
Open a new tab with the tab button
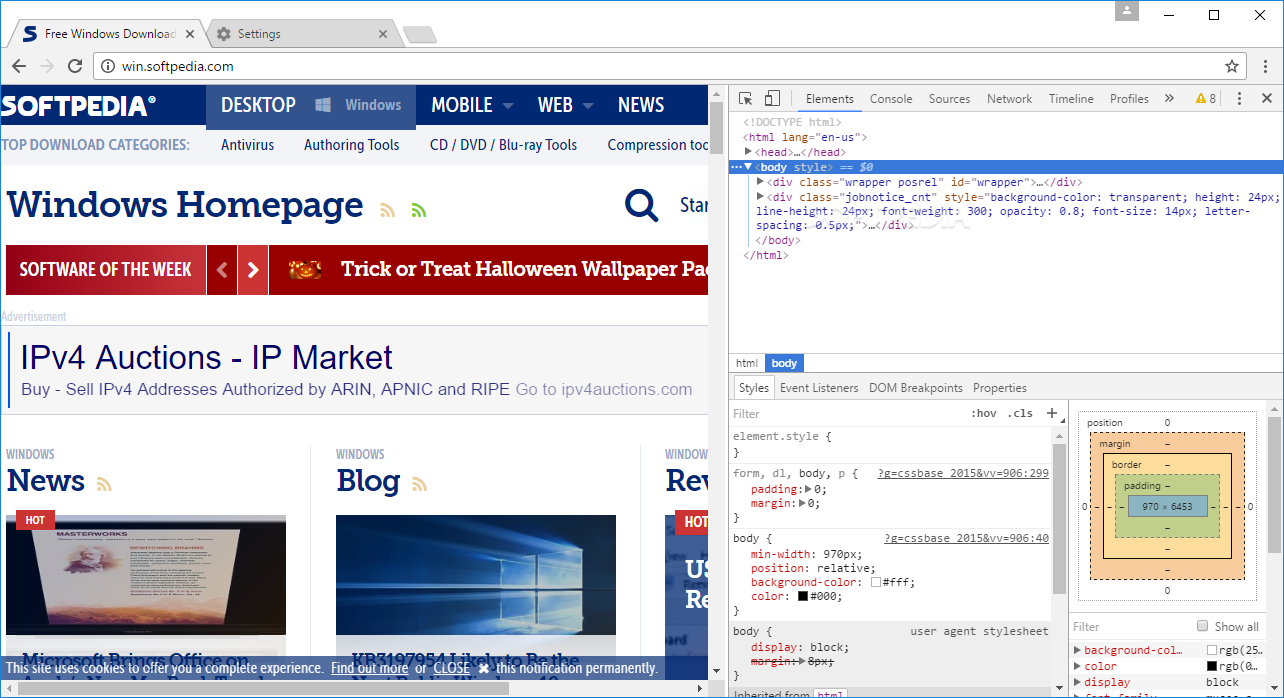point(420,35)
